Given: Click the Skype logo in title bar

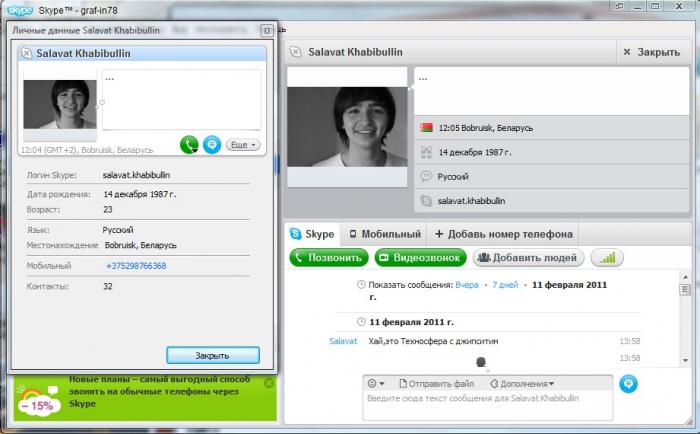Looking at the screenshot, I should (x=20, y=10).
